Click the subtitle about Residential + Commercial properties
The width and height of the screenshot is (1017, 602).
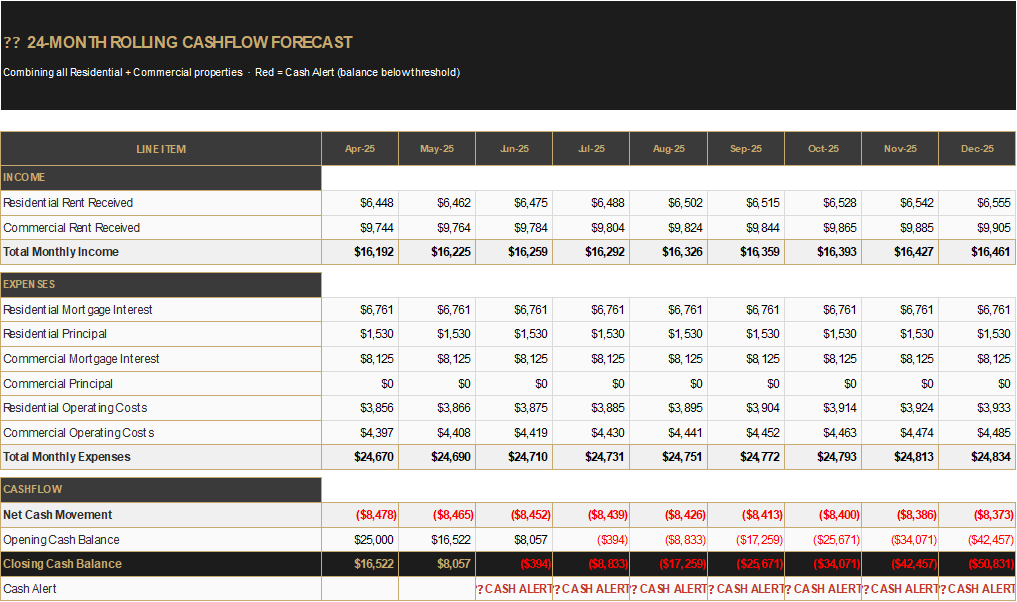tap(232, 72)
